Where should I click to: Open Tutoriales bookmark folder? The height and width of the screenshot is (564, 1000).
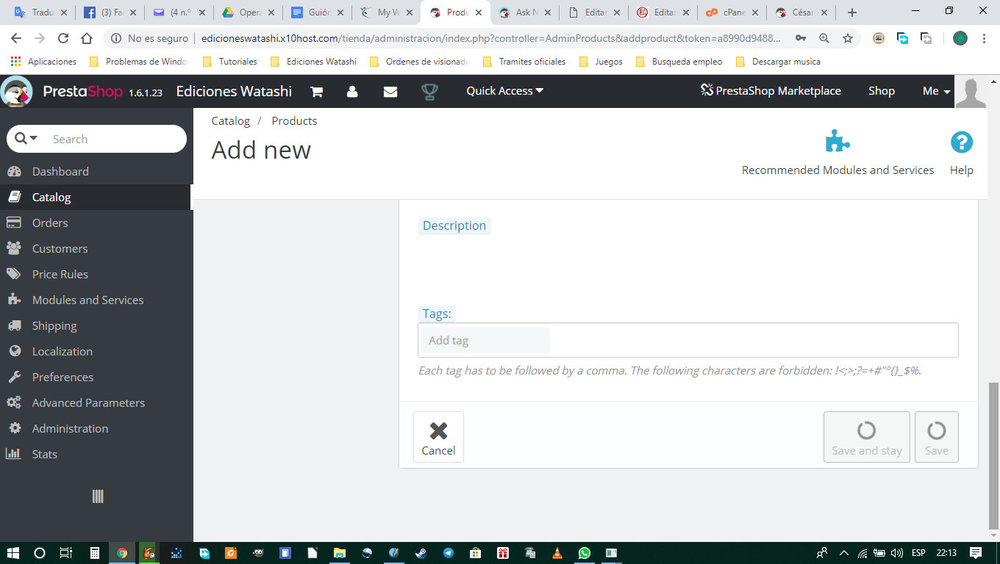pos(230,62)
